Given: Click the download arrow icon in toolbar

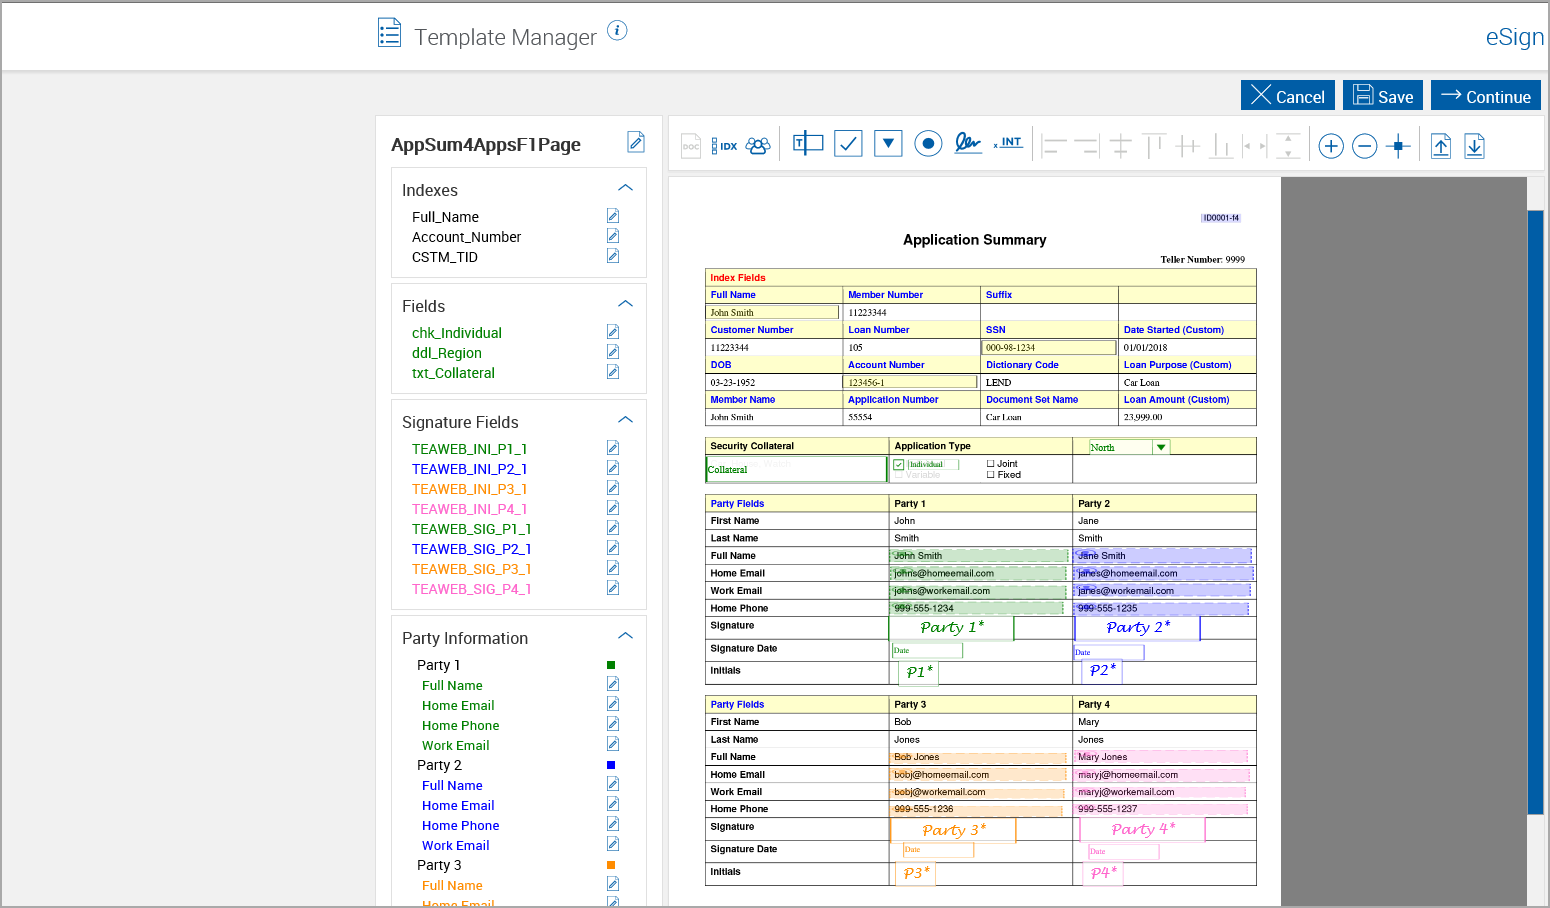Looking at the screenshot, I should (1475, 146).
